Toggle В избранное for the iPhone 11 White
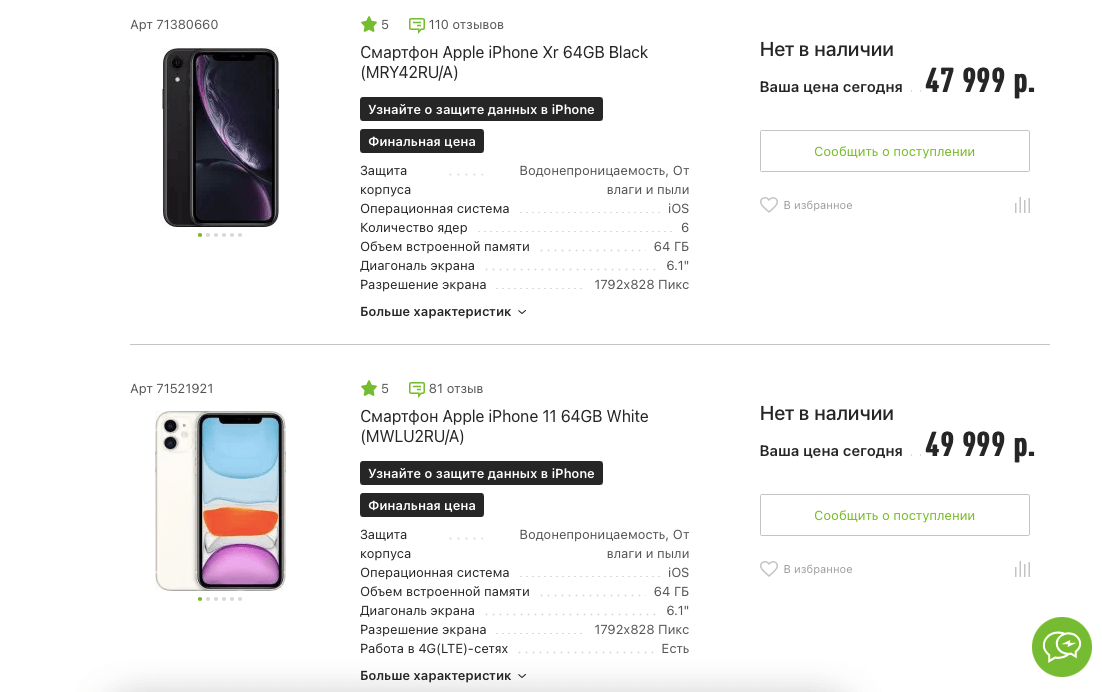 [x=816, y=569]
